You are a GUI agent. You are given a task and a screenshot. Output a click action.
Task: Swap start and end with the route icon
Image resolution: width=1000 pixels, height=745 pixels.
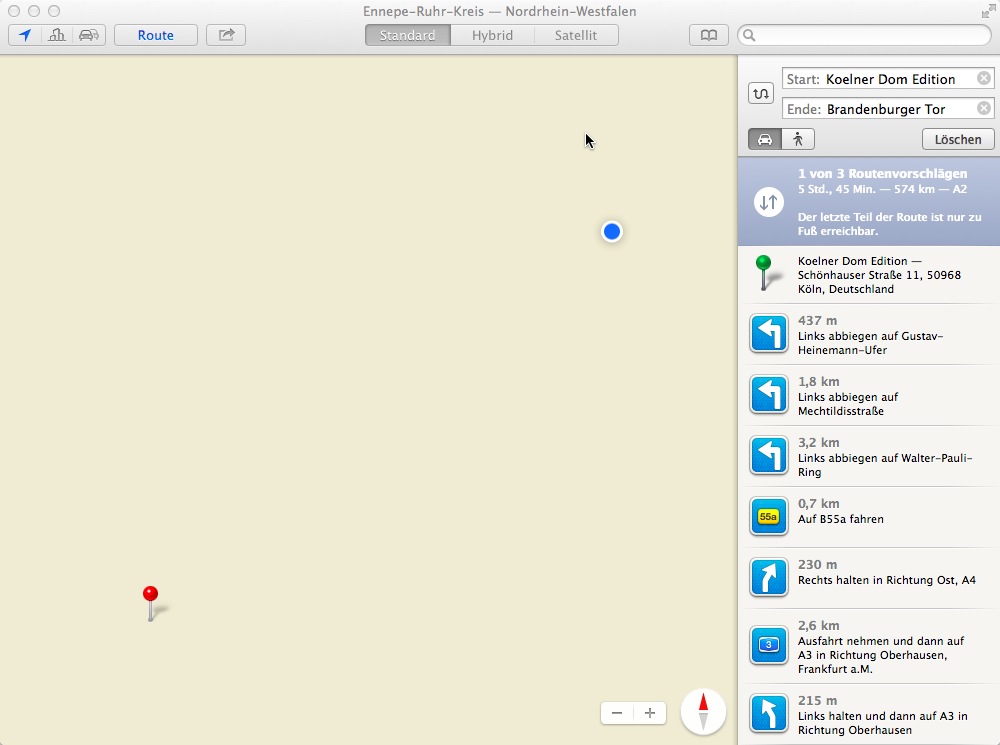(x=761, y=93)
